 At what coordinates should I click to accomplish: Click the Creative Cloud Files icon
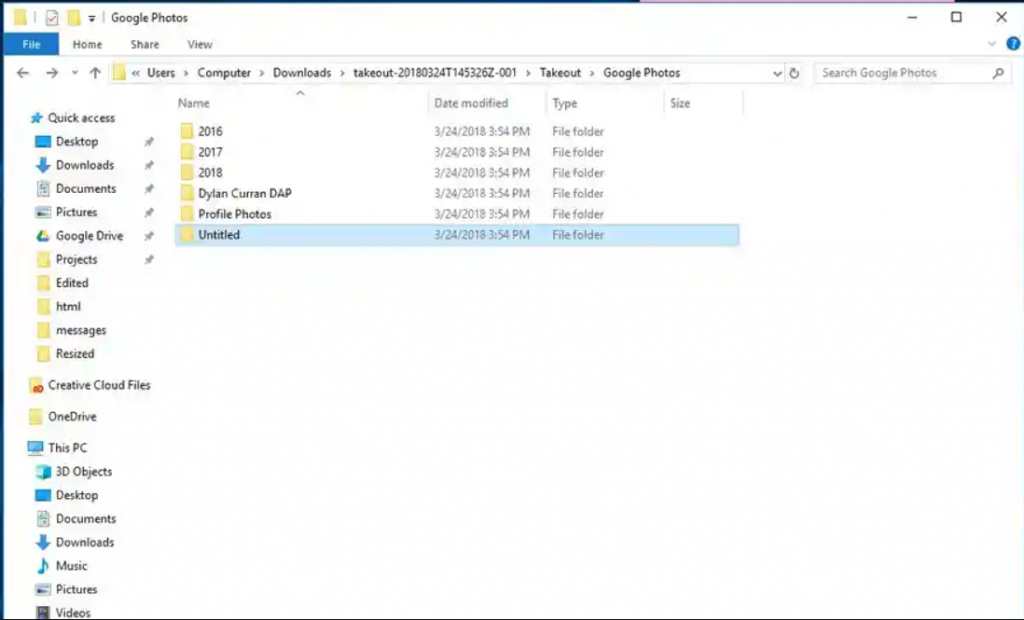pos(37,385)
